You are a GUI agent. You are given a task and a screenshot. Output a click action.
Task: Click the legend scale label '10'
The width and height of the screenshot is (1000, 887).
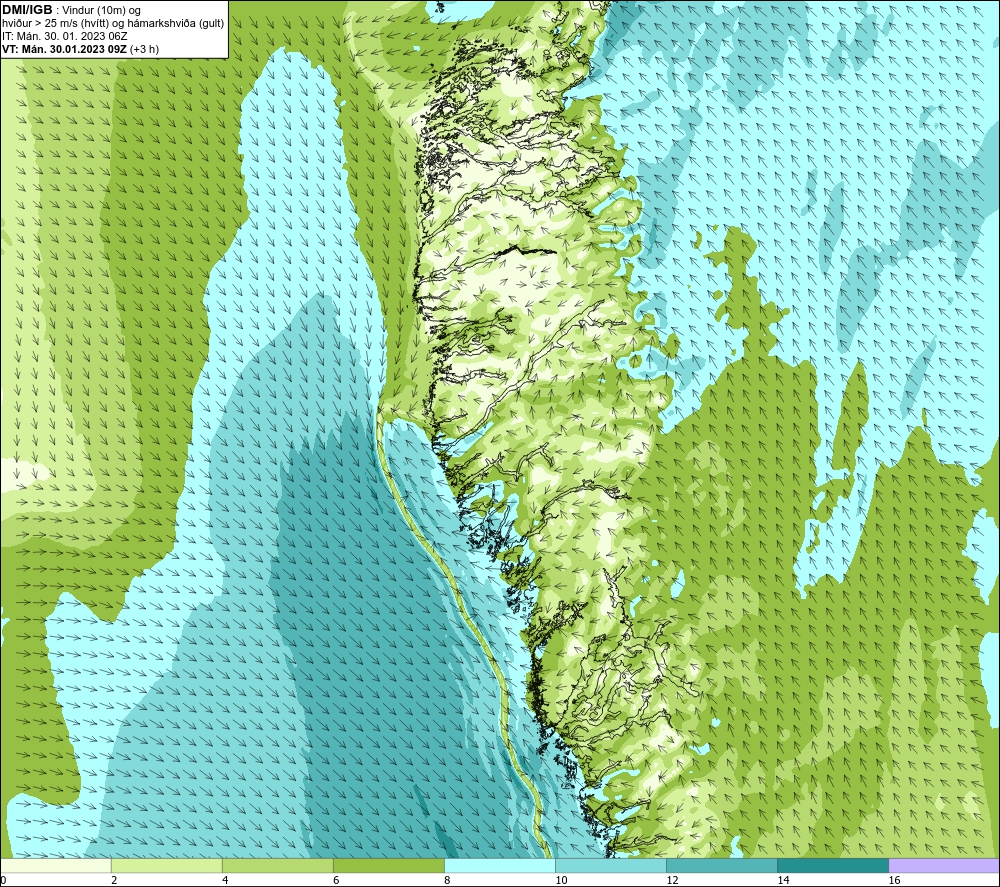[x=561, y=881]
